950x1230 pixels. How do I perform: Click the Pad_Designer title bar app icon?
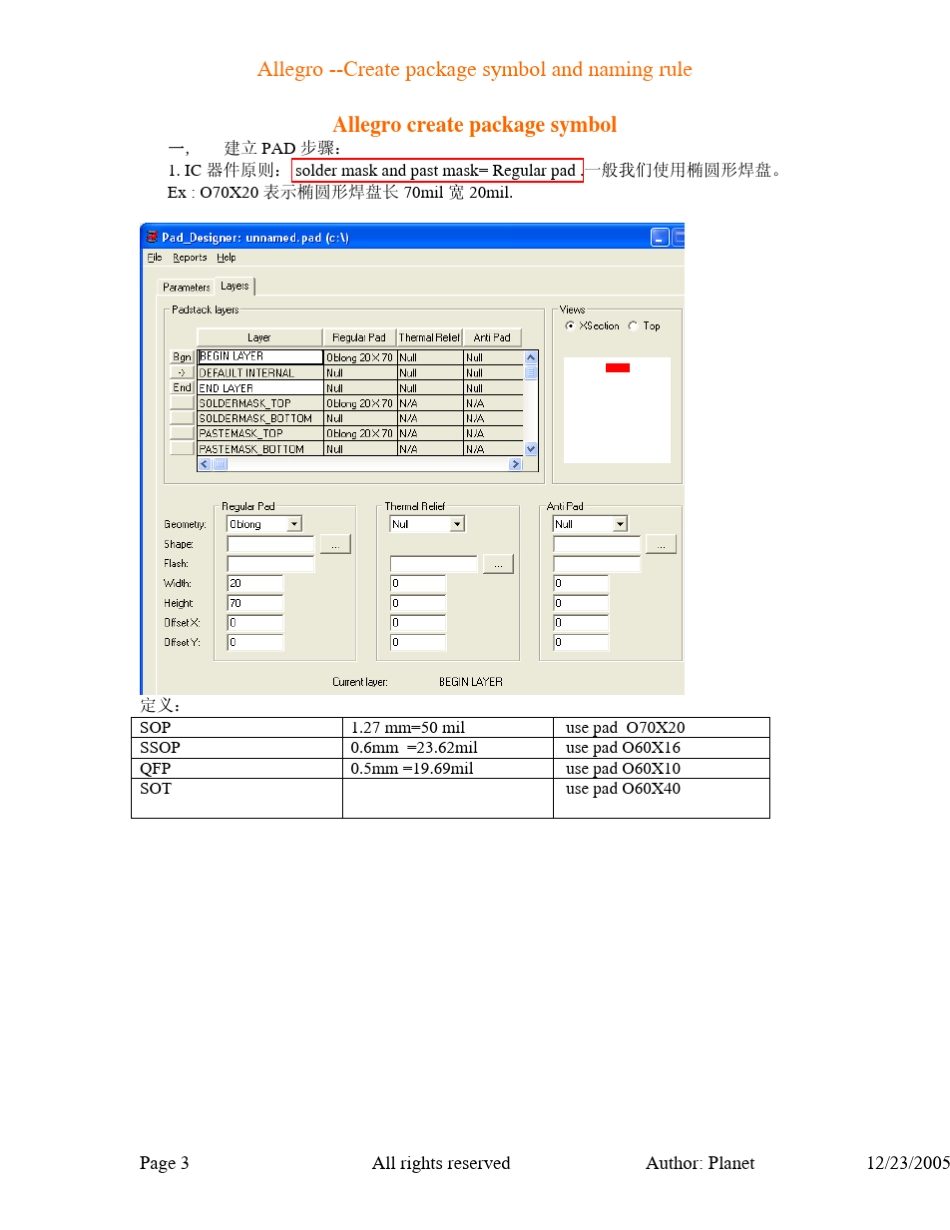[152, 237]
